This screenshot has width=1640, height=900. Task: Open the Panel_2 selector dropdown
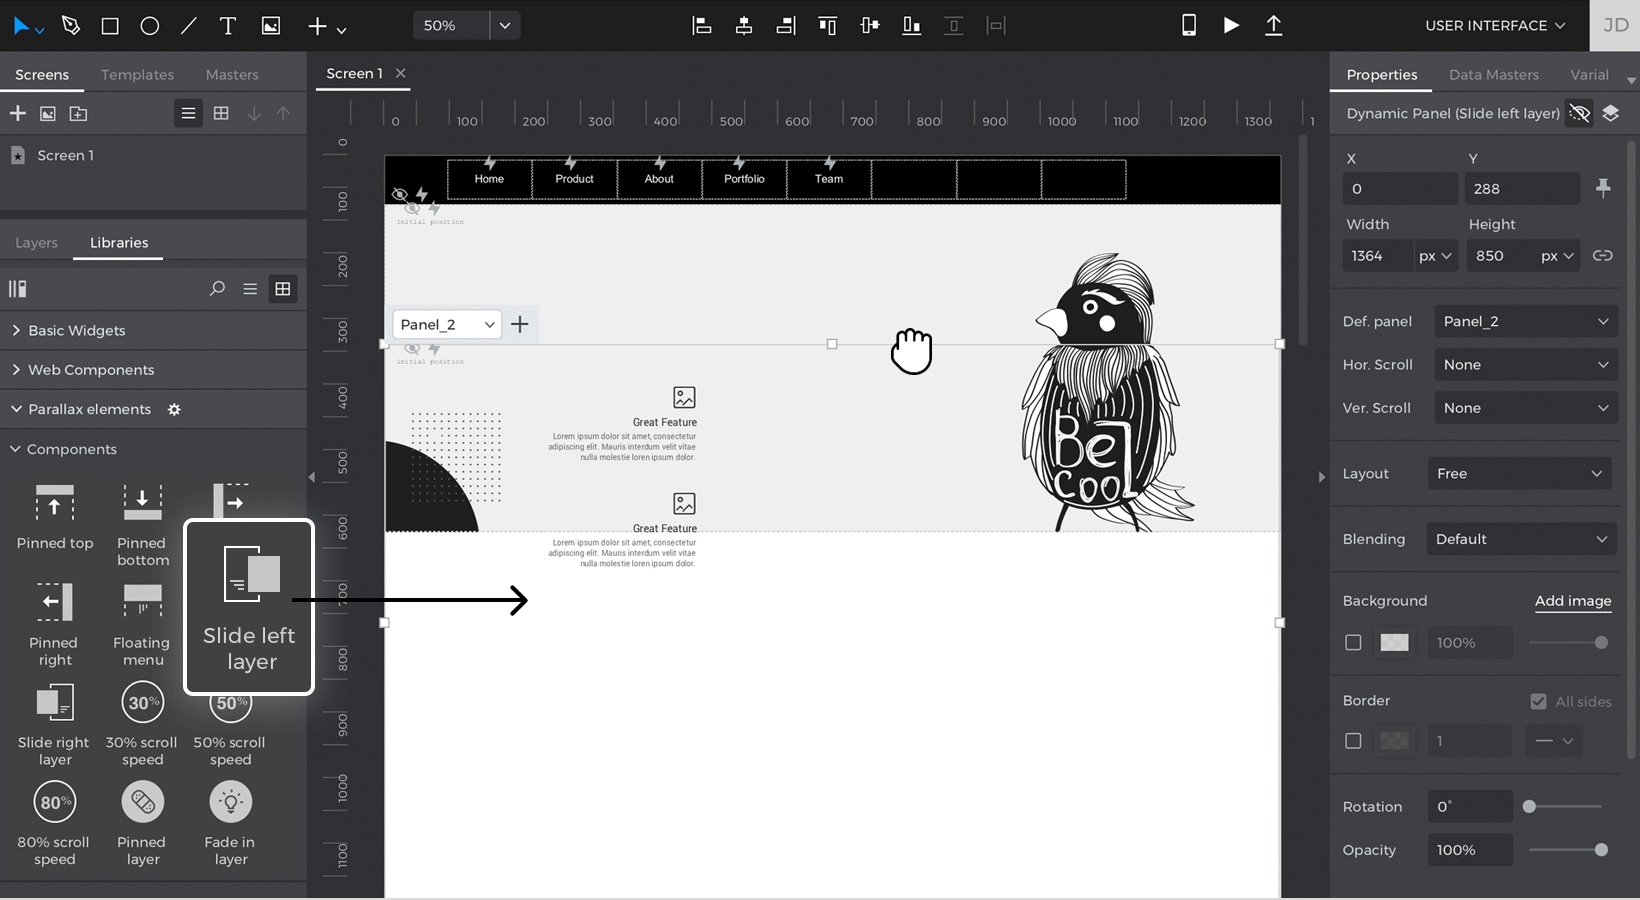pos(447,324)
